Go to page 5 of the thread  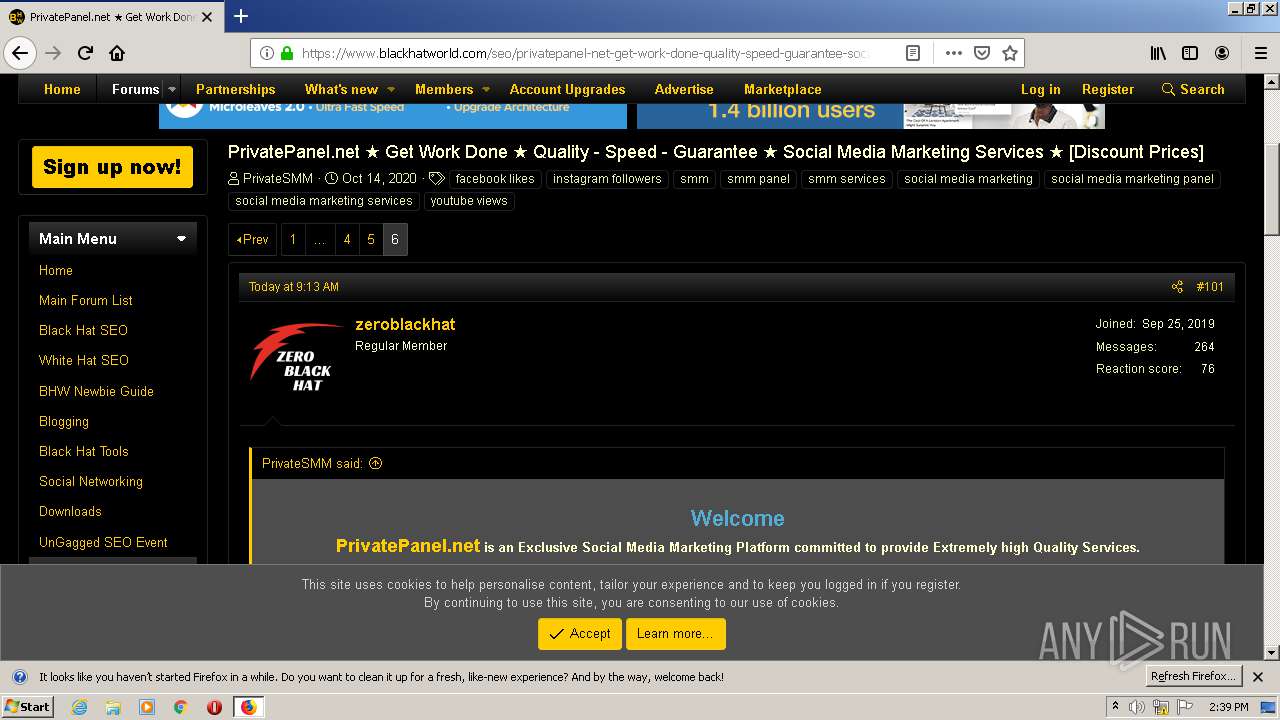pyautogui.click(x=371, y=239)
